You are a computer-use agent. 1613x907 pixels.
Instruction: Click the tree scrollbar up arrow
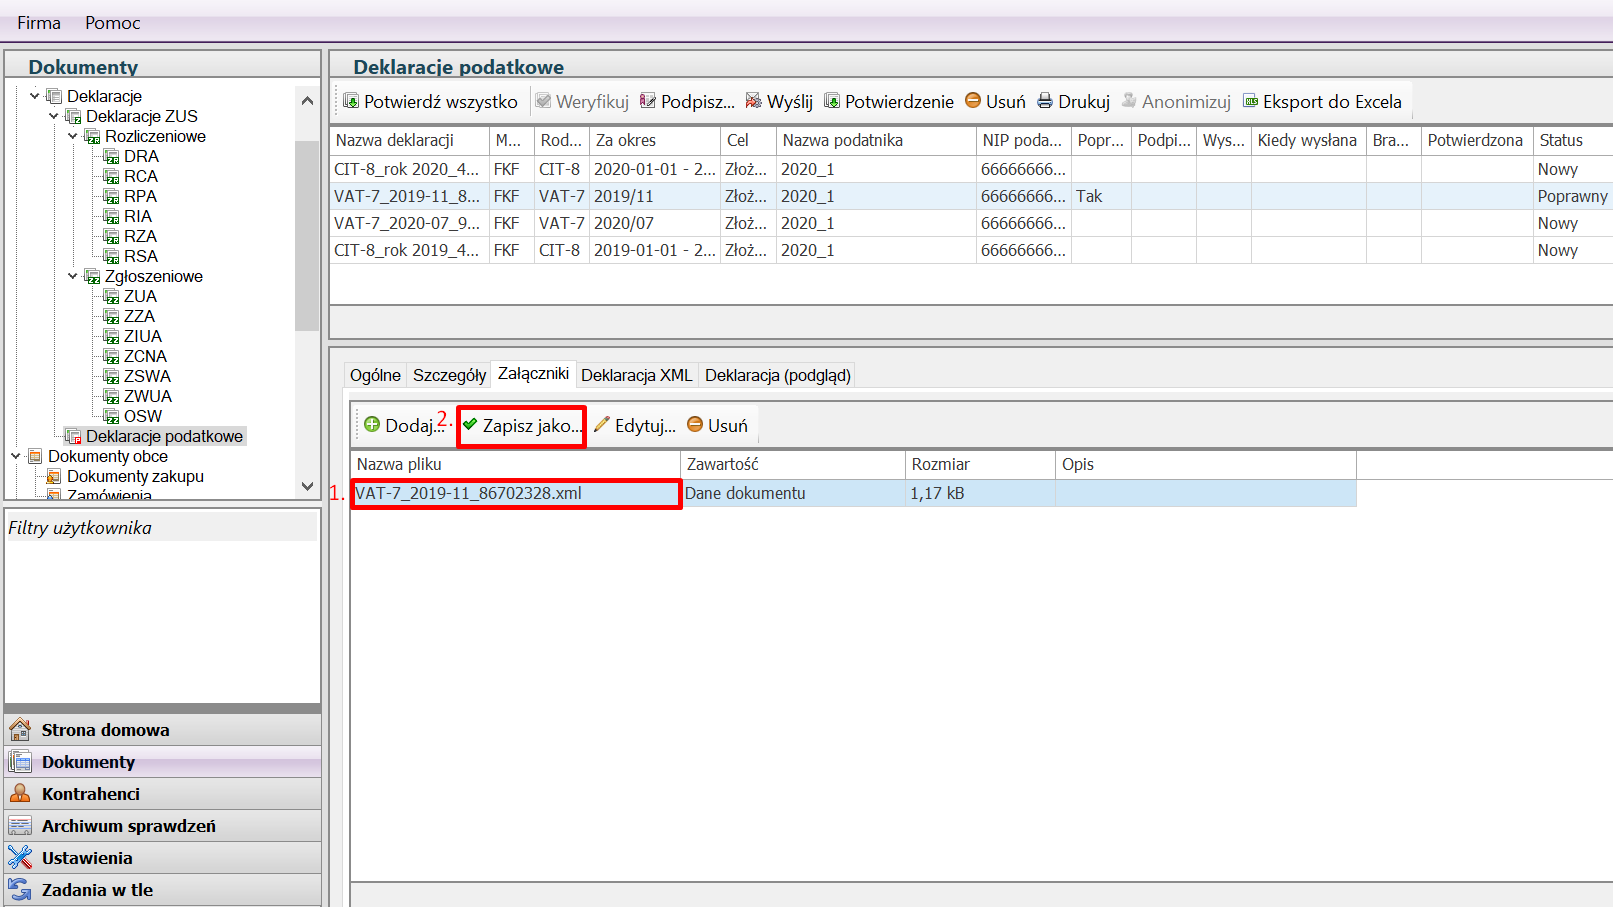pos(307,100)
